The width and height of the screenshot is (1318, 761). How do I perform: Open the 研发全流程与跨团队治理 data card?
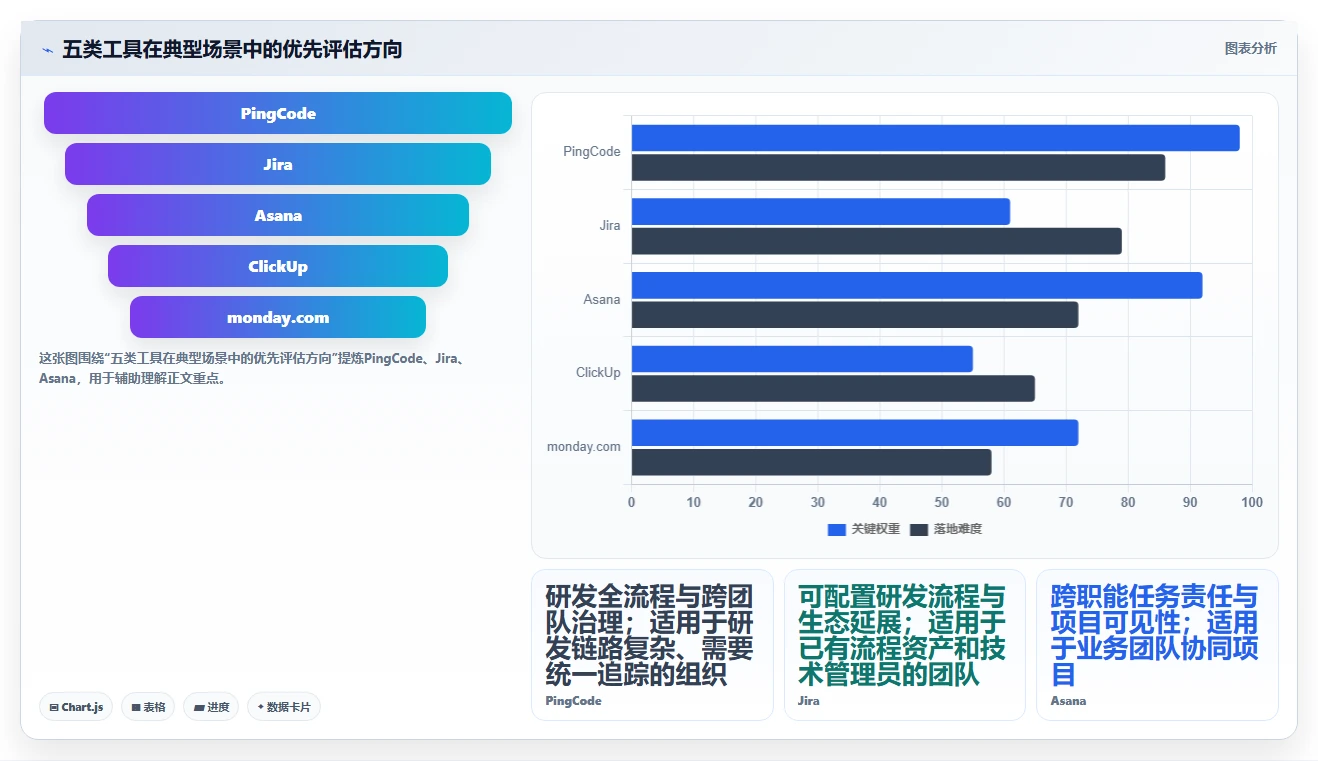point(652,645)
